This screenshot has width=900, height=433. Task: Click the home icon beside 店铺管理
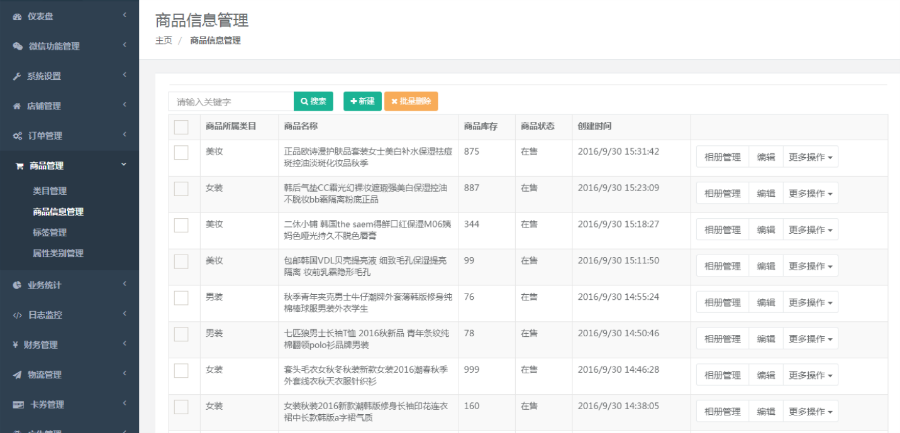(17, 106)
